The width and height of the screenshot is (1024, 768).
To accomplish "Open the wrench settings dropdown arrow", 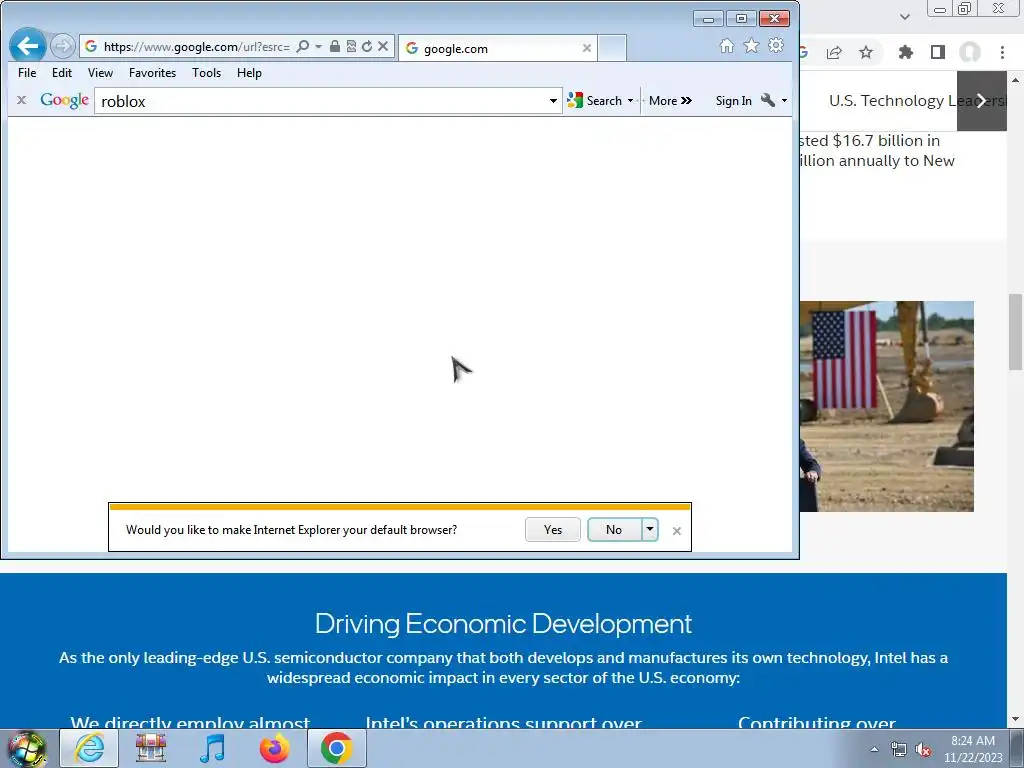I will point(784,101).
